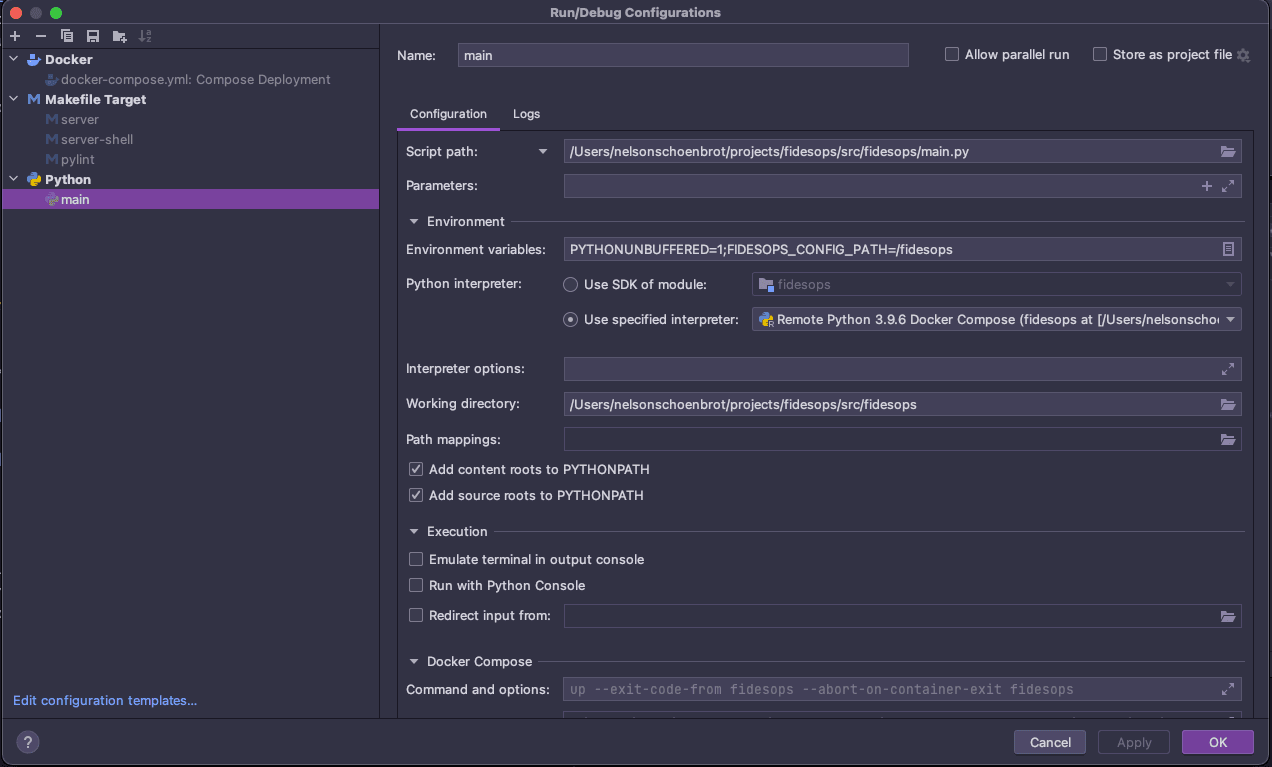Collapse the Makefile Target group

point(14,99)
